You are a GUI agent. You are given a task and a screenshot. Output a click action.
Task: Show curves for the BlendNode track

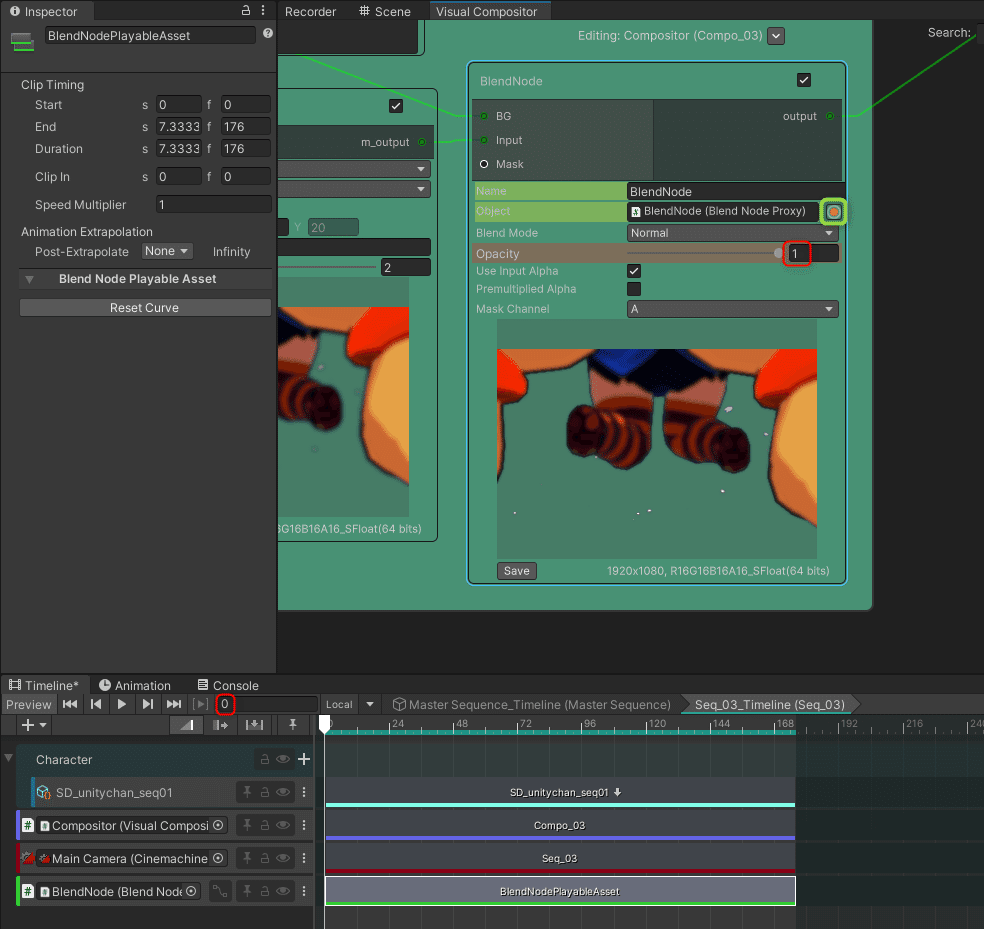tap(220, 891)
